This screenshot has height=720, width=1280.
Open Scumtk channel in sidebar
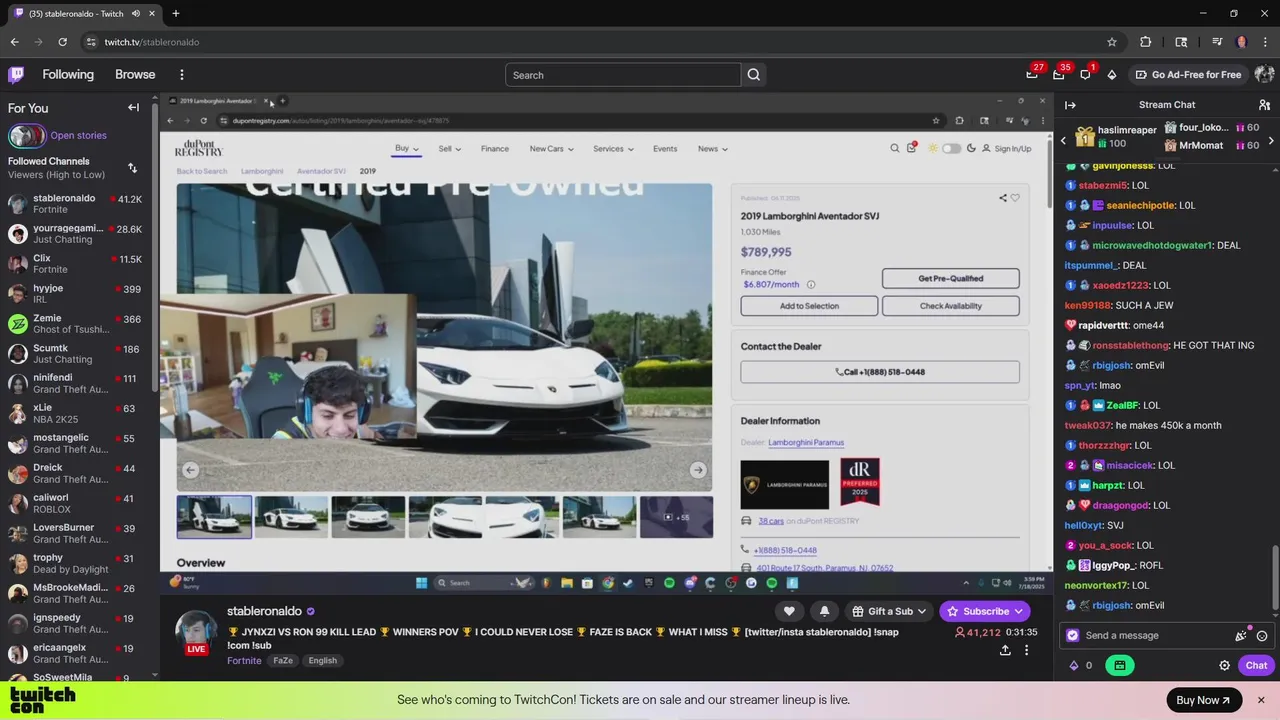point(76,354)
